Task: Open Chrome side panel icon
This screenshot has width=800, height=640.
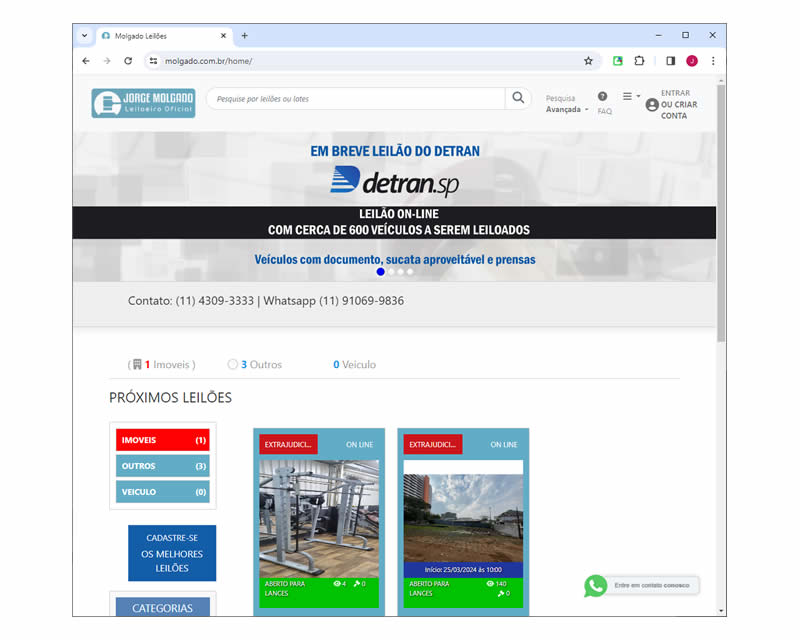Action: click(x=670, y=61)
